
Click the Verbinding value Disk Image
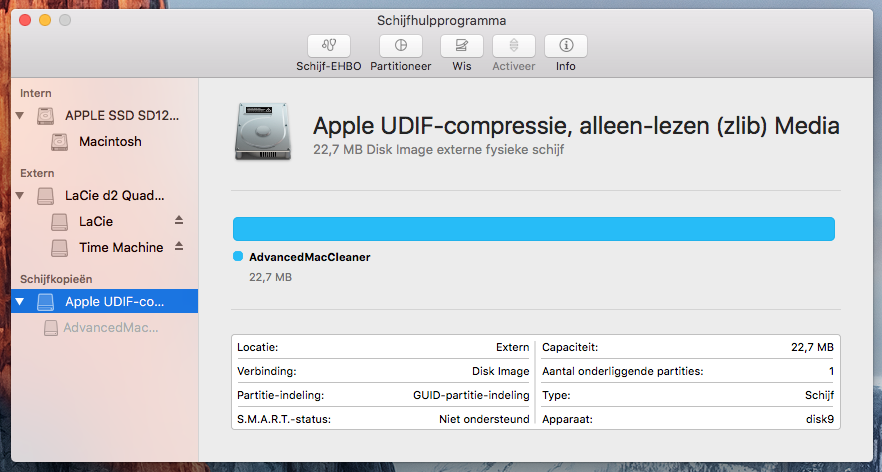point(501,371)
